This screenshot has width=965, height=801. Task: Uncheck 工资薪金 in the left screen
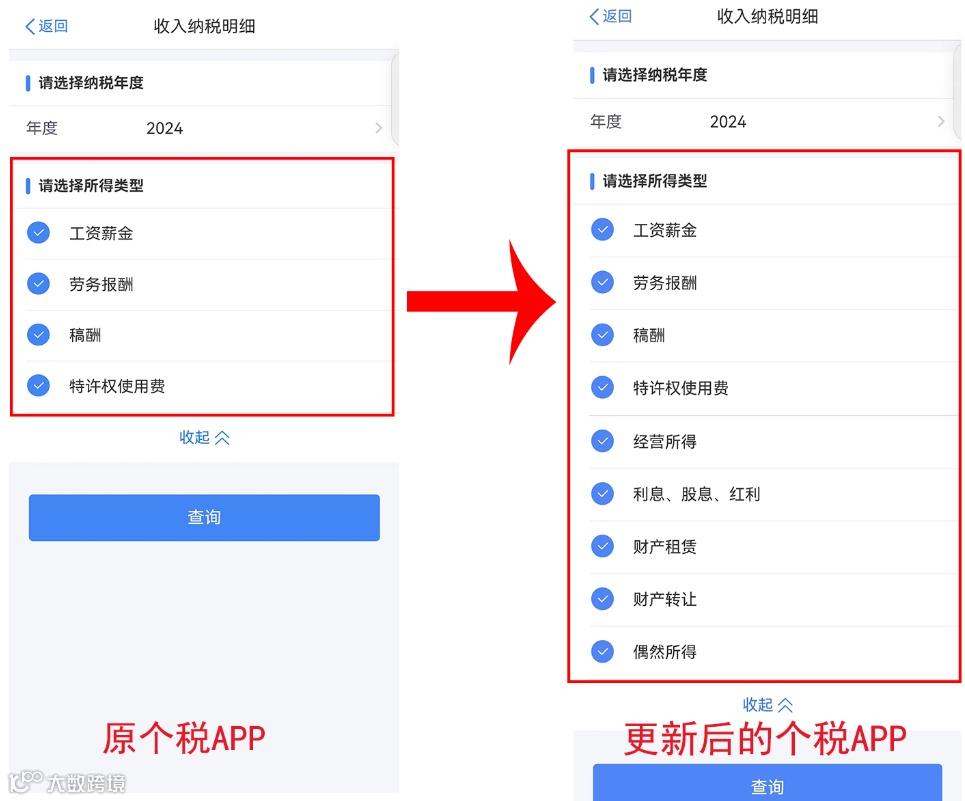[x=38, y=233]
